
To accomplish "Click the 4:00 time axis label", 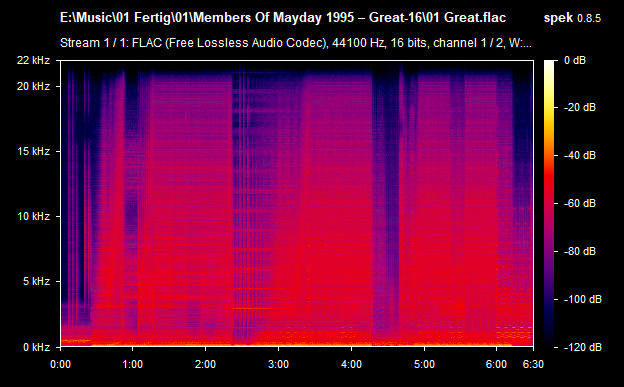I will tap(351, 364).
